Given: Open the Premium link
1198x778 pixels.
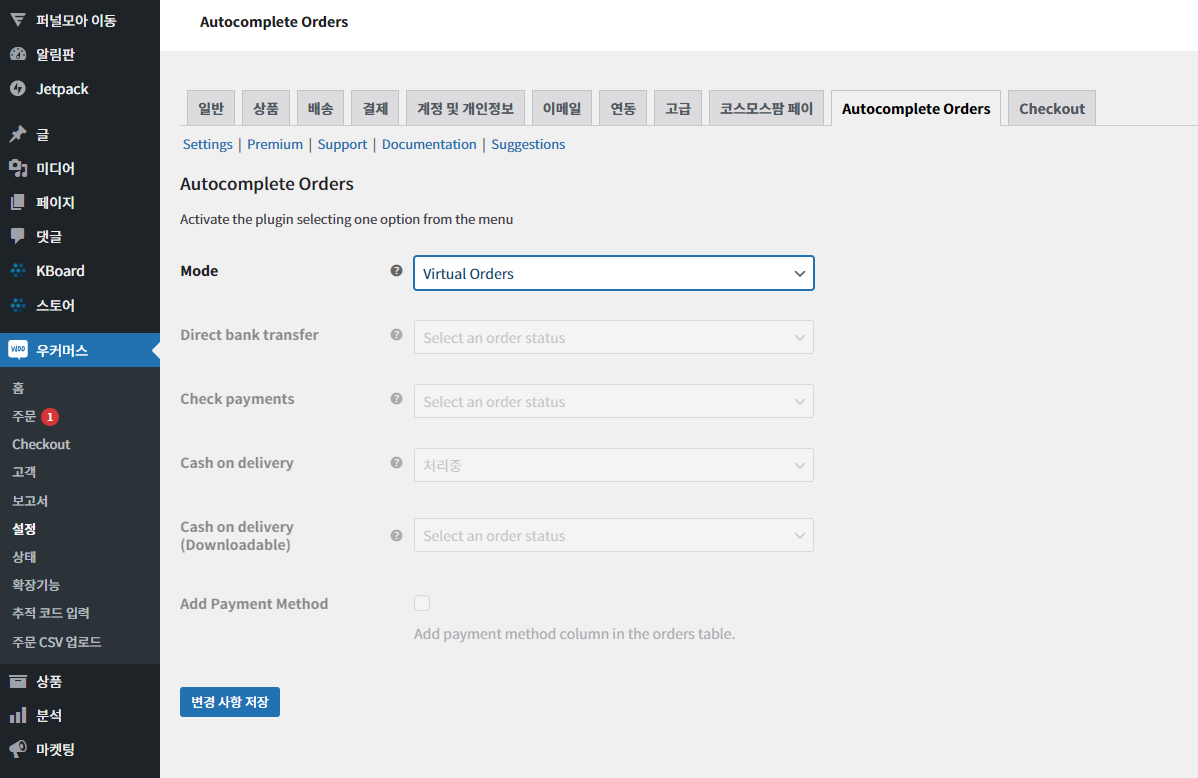Looking at the screenshot, I should tap(275, 144).
